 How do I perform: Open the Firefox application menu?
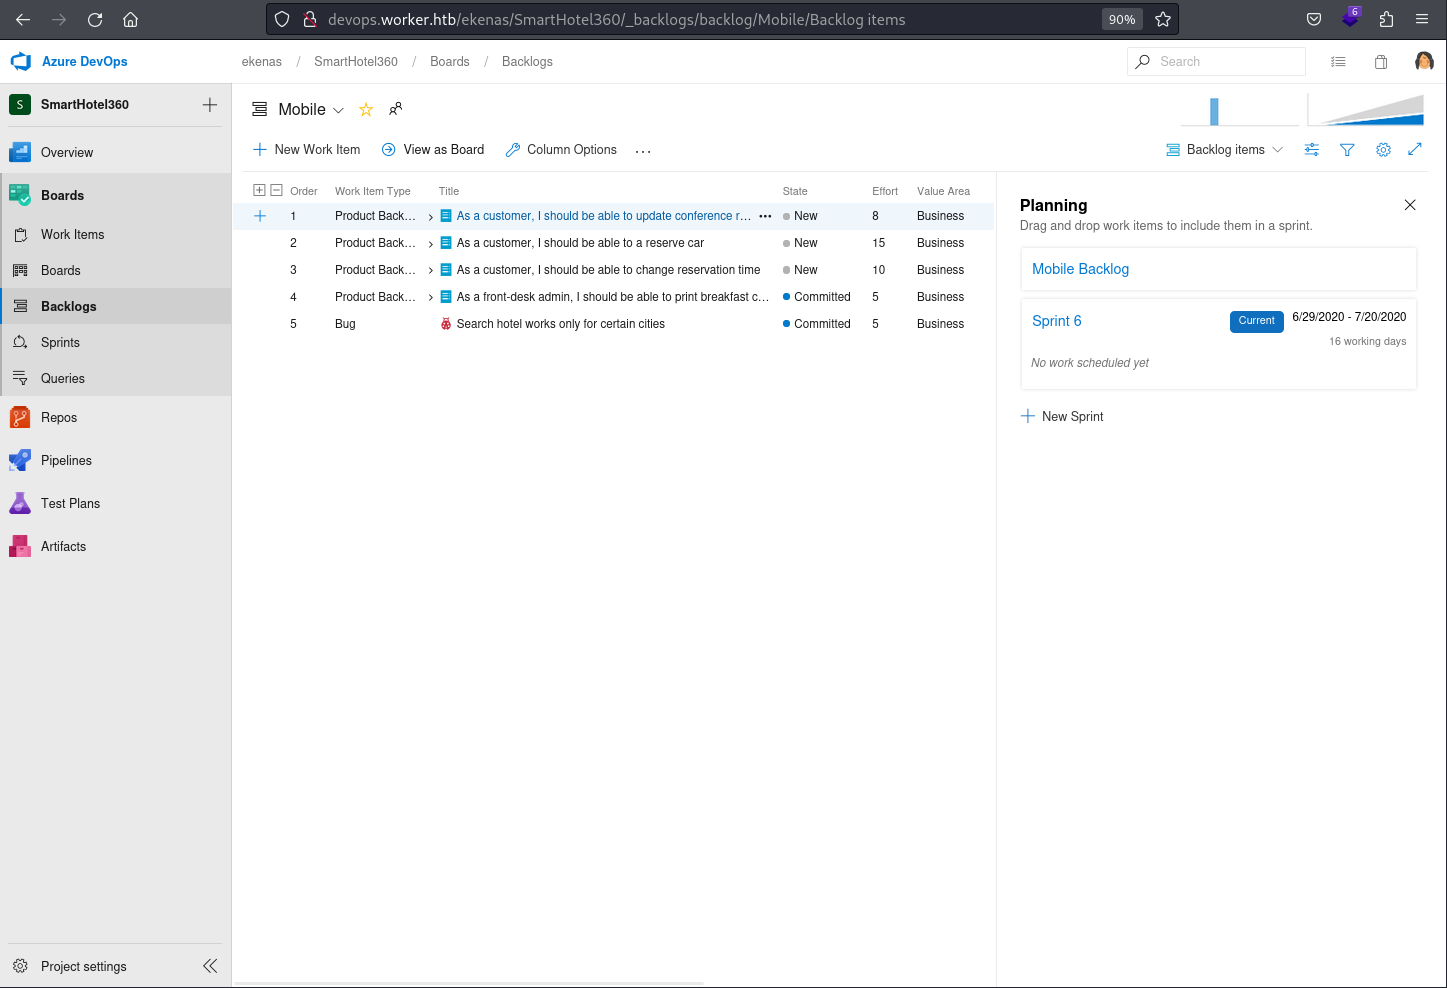(1422, 19)
